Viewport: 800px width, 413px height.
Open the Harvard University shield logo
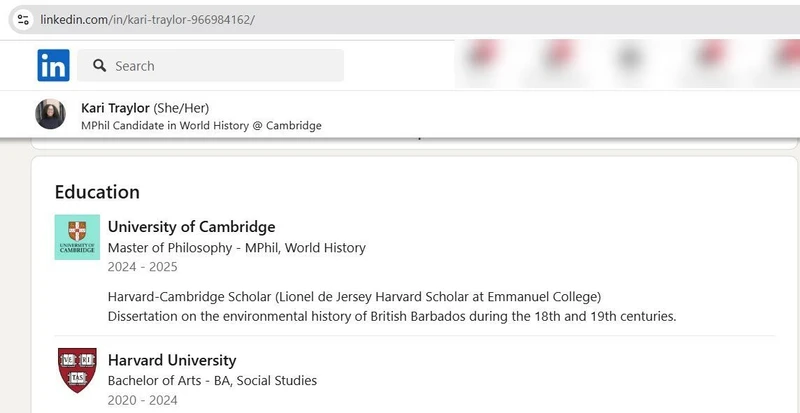click(77, 370)
